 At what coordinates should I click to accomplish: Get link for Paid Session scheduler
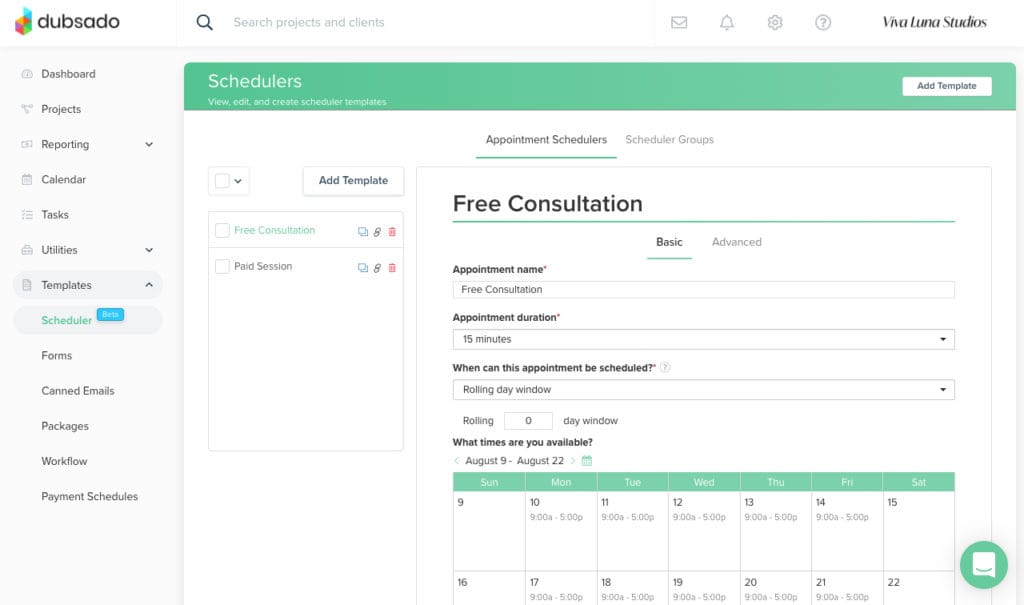coord(377,267)
